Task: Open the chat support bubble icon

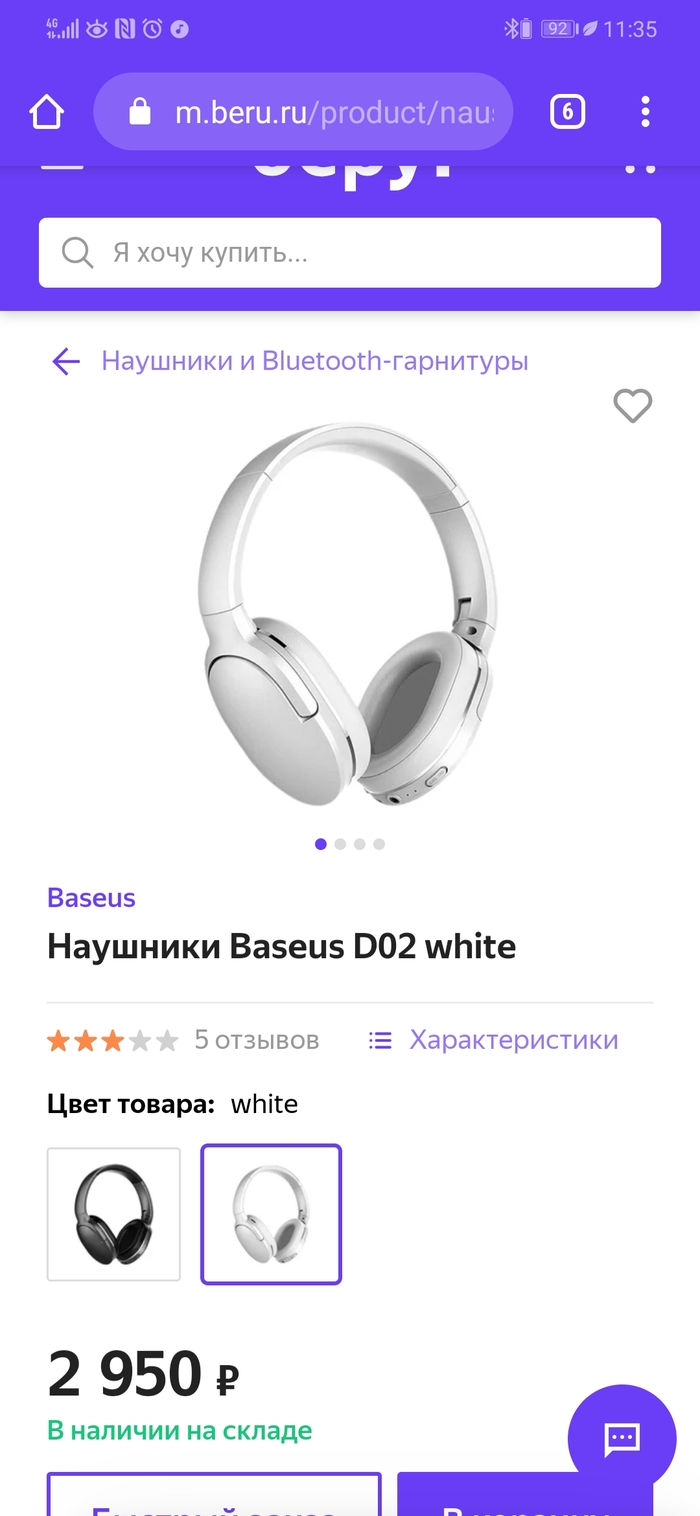Action: [621, 1438]
